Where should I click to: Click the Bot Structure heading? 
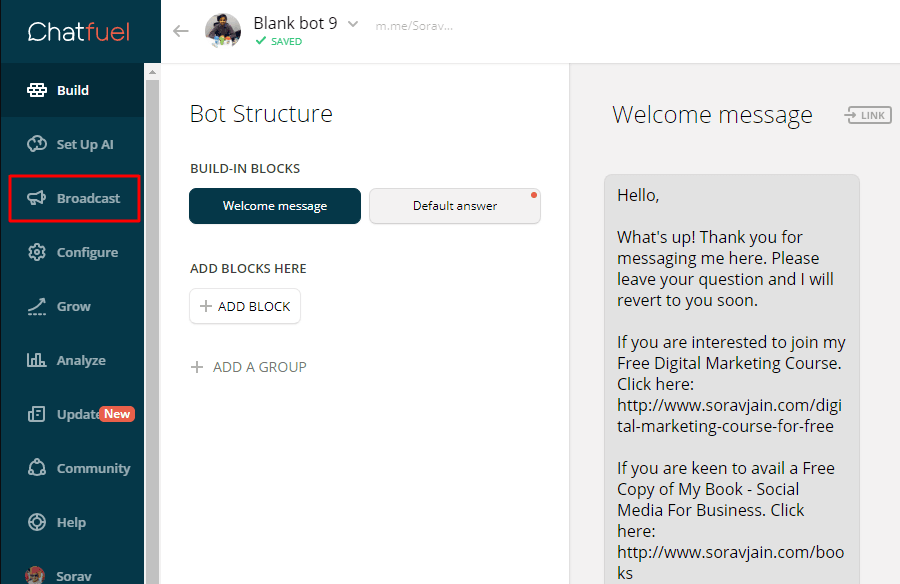point(261,114)
